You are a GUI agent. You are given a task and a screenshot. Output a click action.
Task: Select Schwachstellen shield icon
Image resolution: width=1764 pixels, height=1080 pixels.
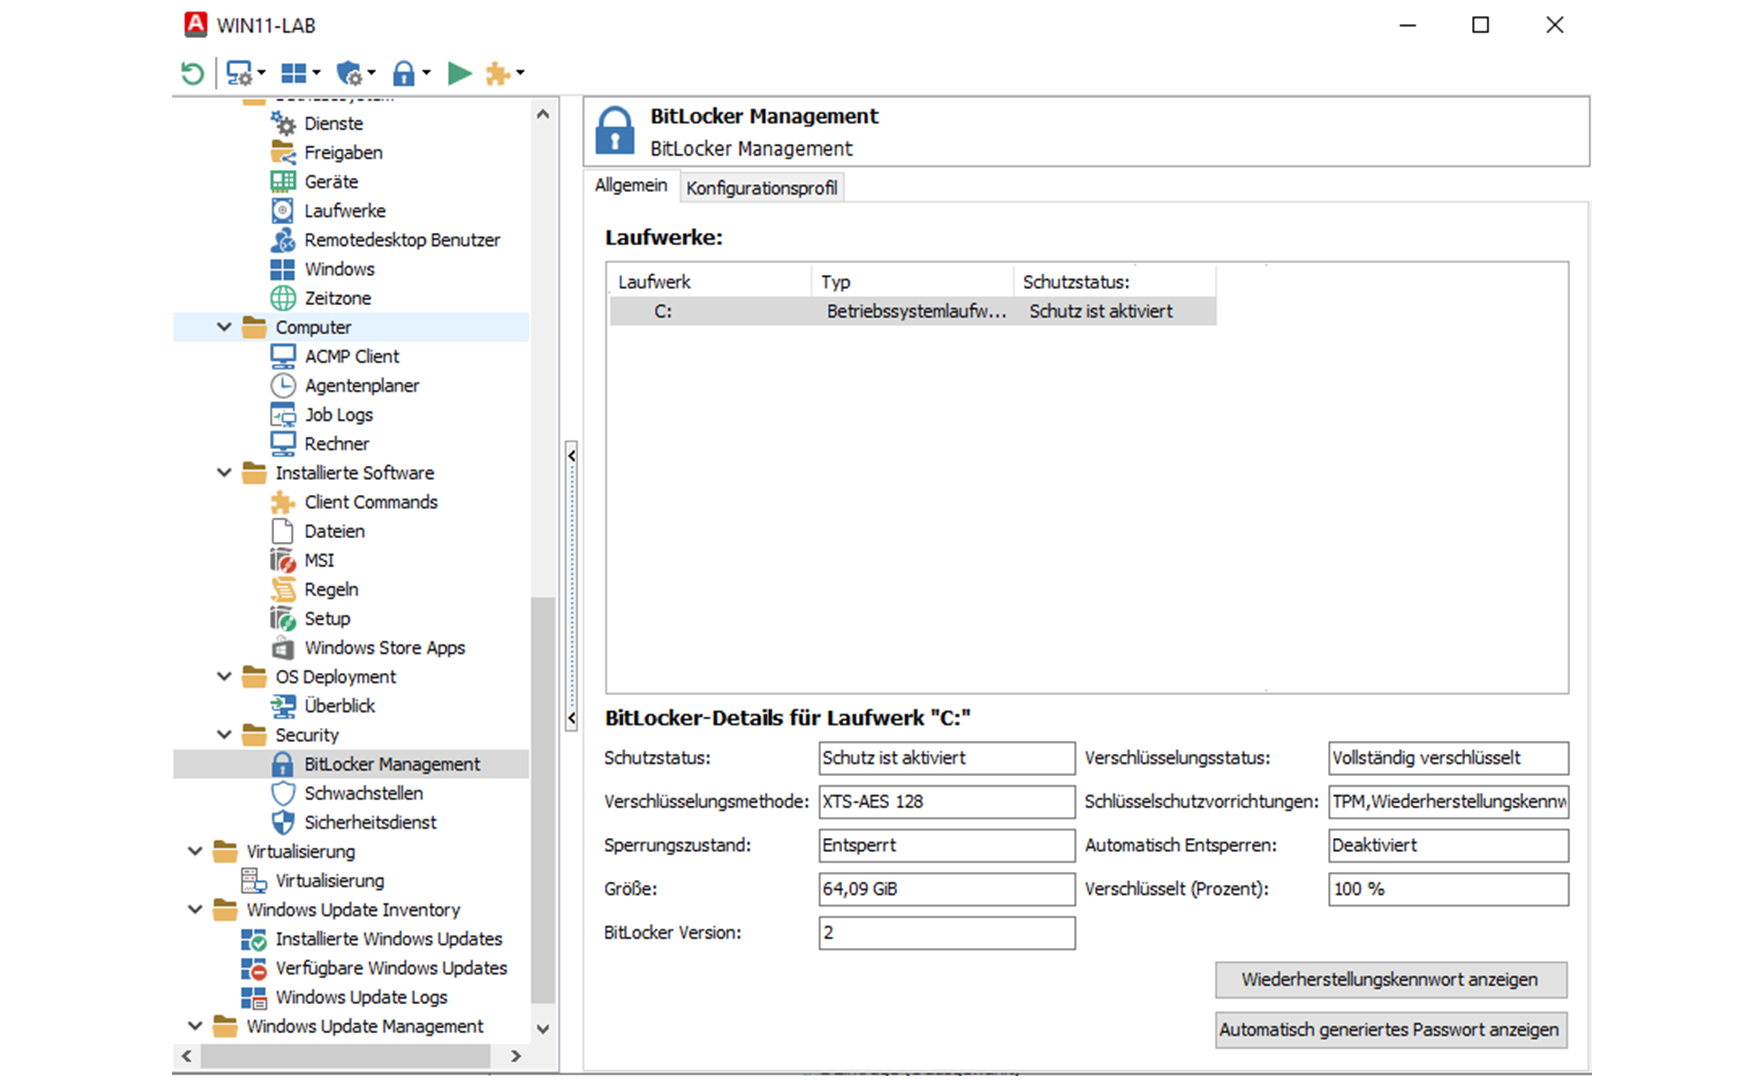point(284,793)
